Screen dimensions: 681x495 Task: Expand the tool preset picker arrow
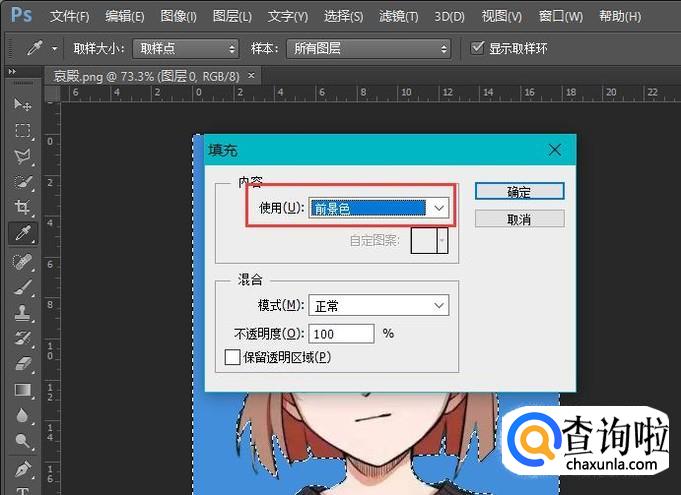pos(54,48)
